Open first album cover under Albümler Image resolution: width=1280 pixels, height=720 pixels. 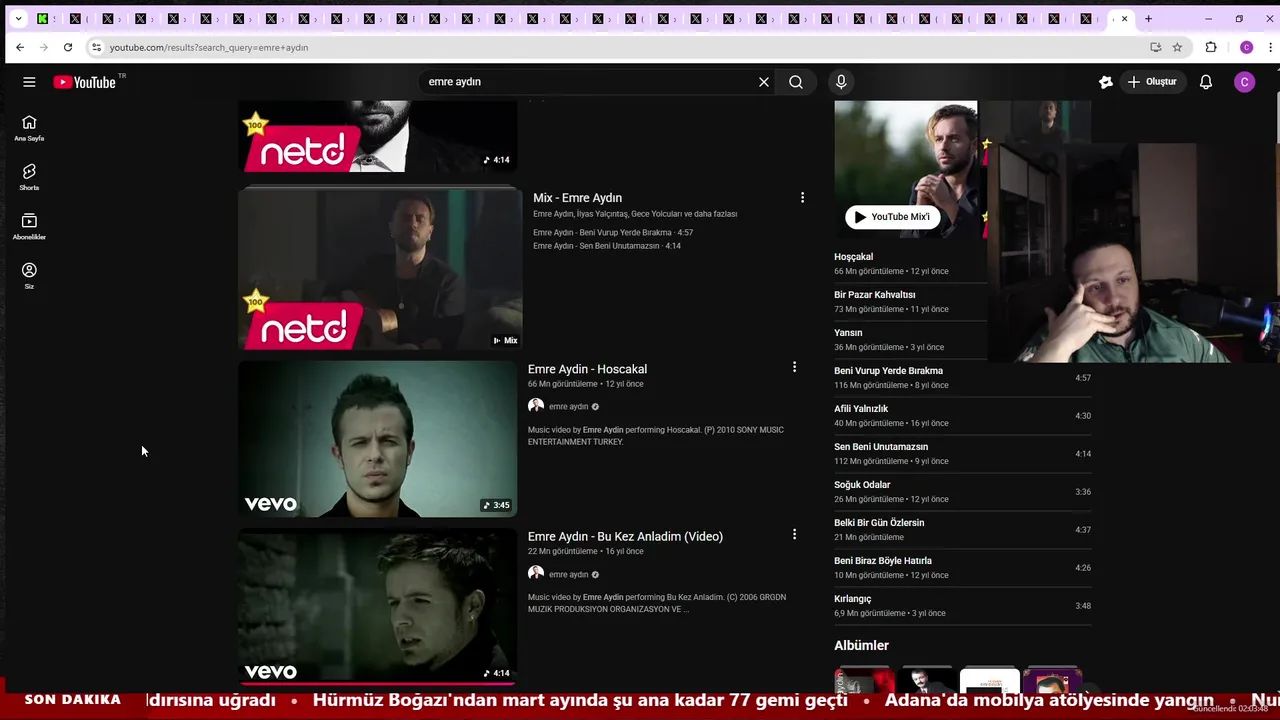864,680
